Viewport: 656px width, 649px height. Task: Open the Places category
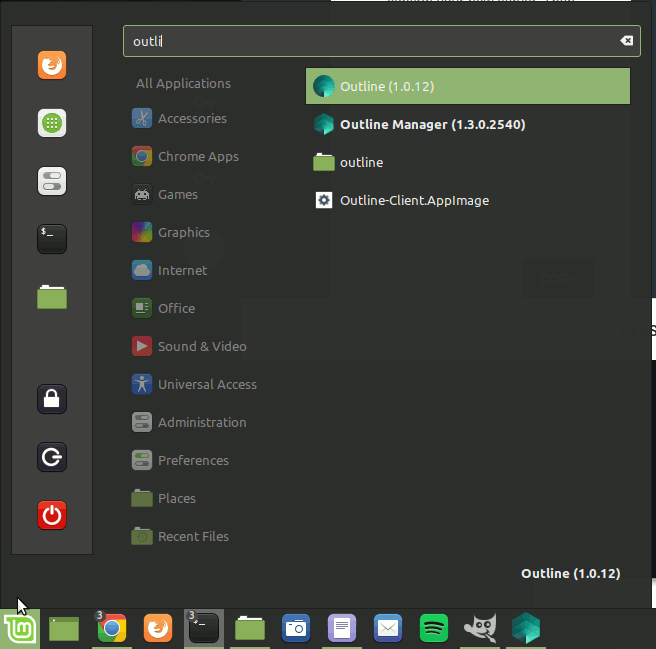point(164,499)
